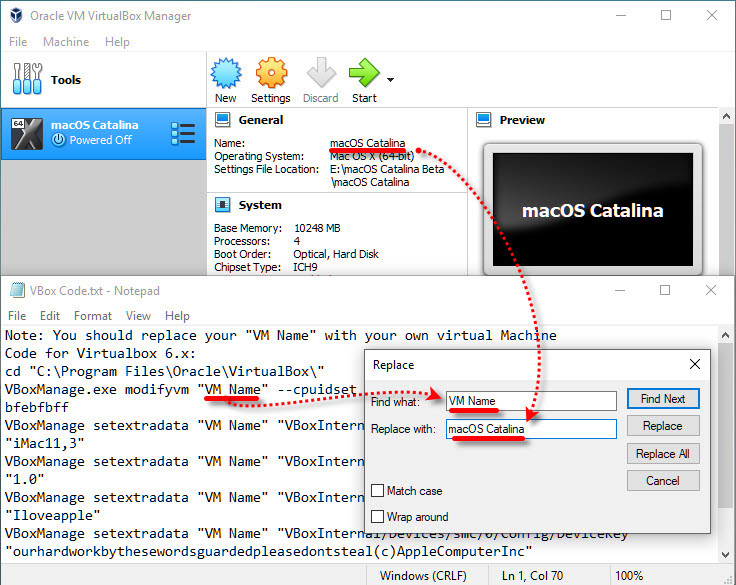Screen dimensions: 736x585
Task: Click the Chipset Type ICH9 value
Action: (305, 267)
